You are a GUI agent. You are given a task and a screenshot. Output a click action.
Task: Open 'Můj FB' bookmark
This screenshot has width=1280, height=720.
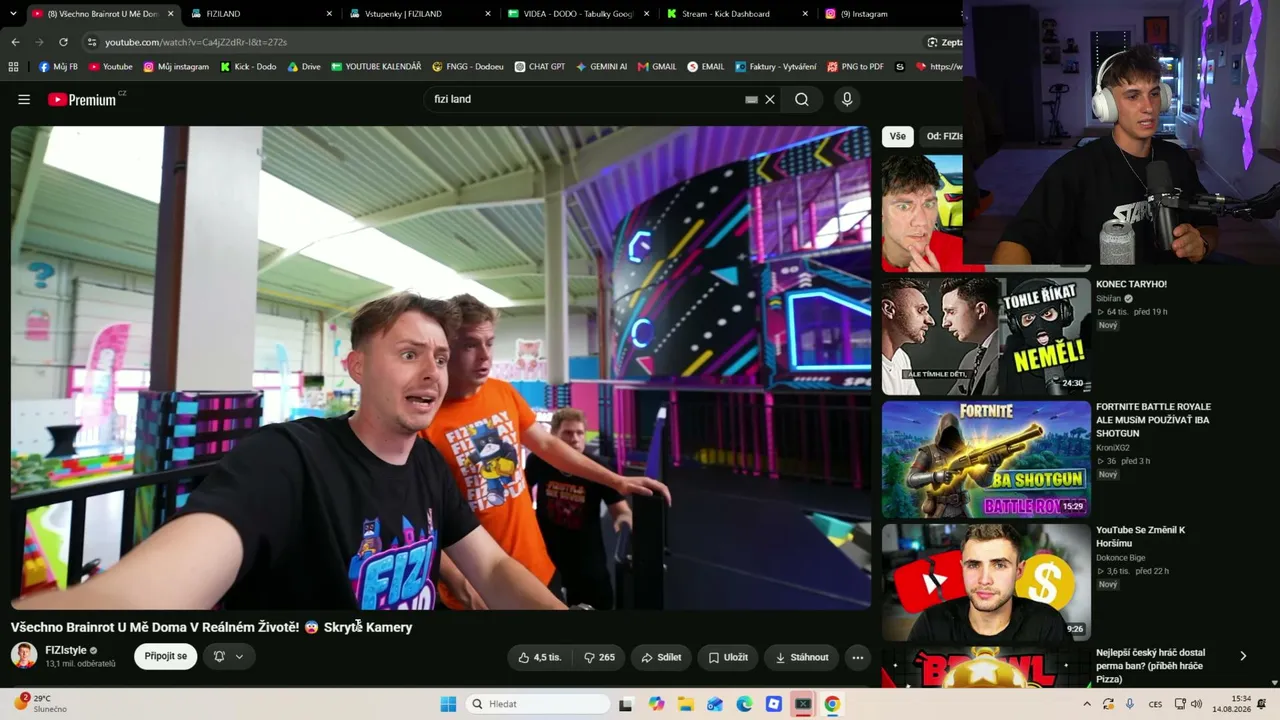[x=58, y=67]
